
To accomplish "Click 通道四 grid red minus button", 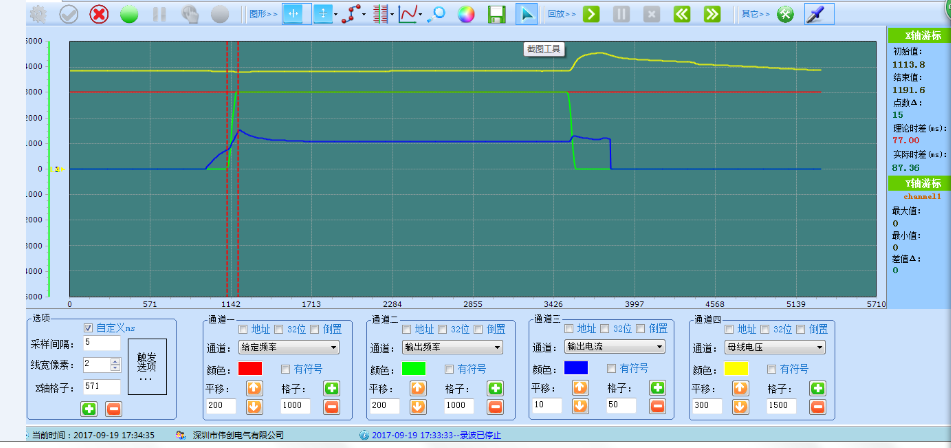I will click(818, 406).
